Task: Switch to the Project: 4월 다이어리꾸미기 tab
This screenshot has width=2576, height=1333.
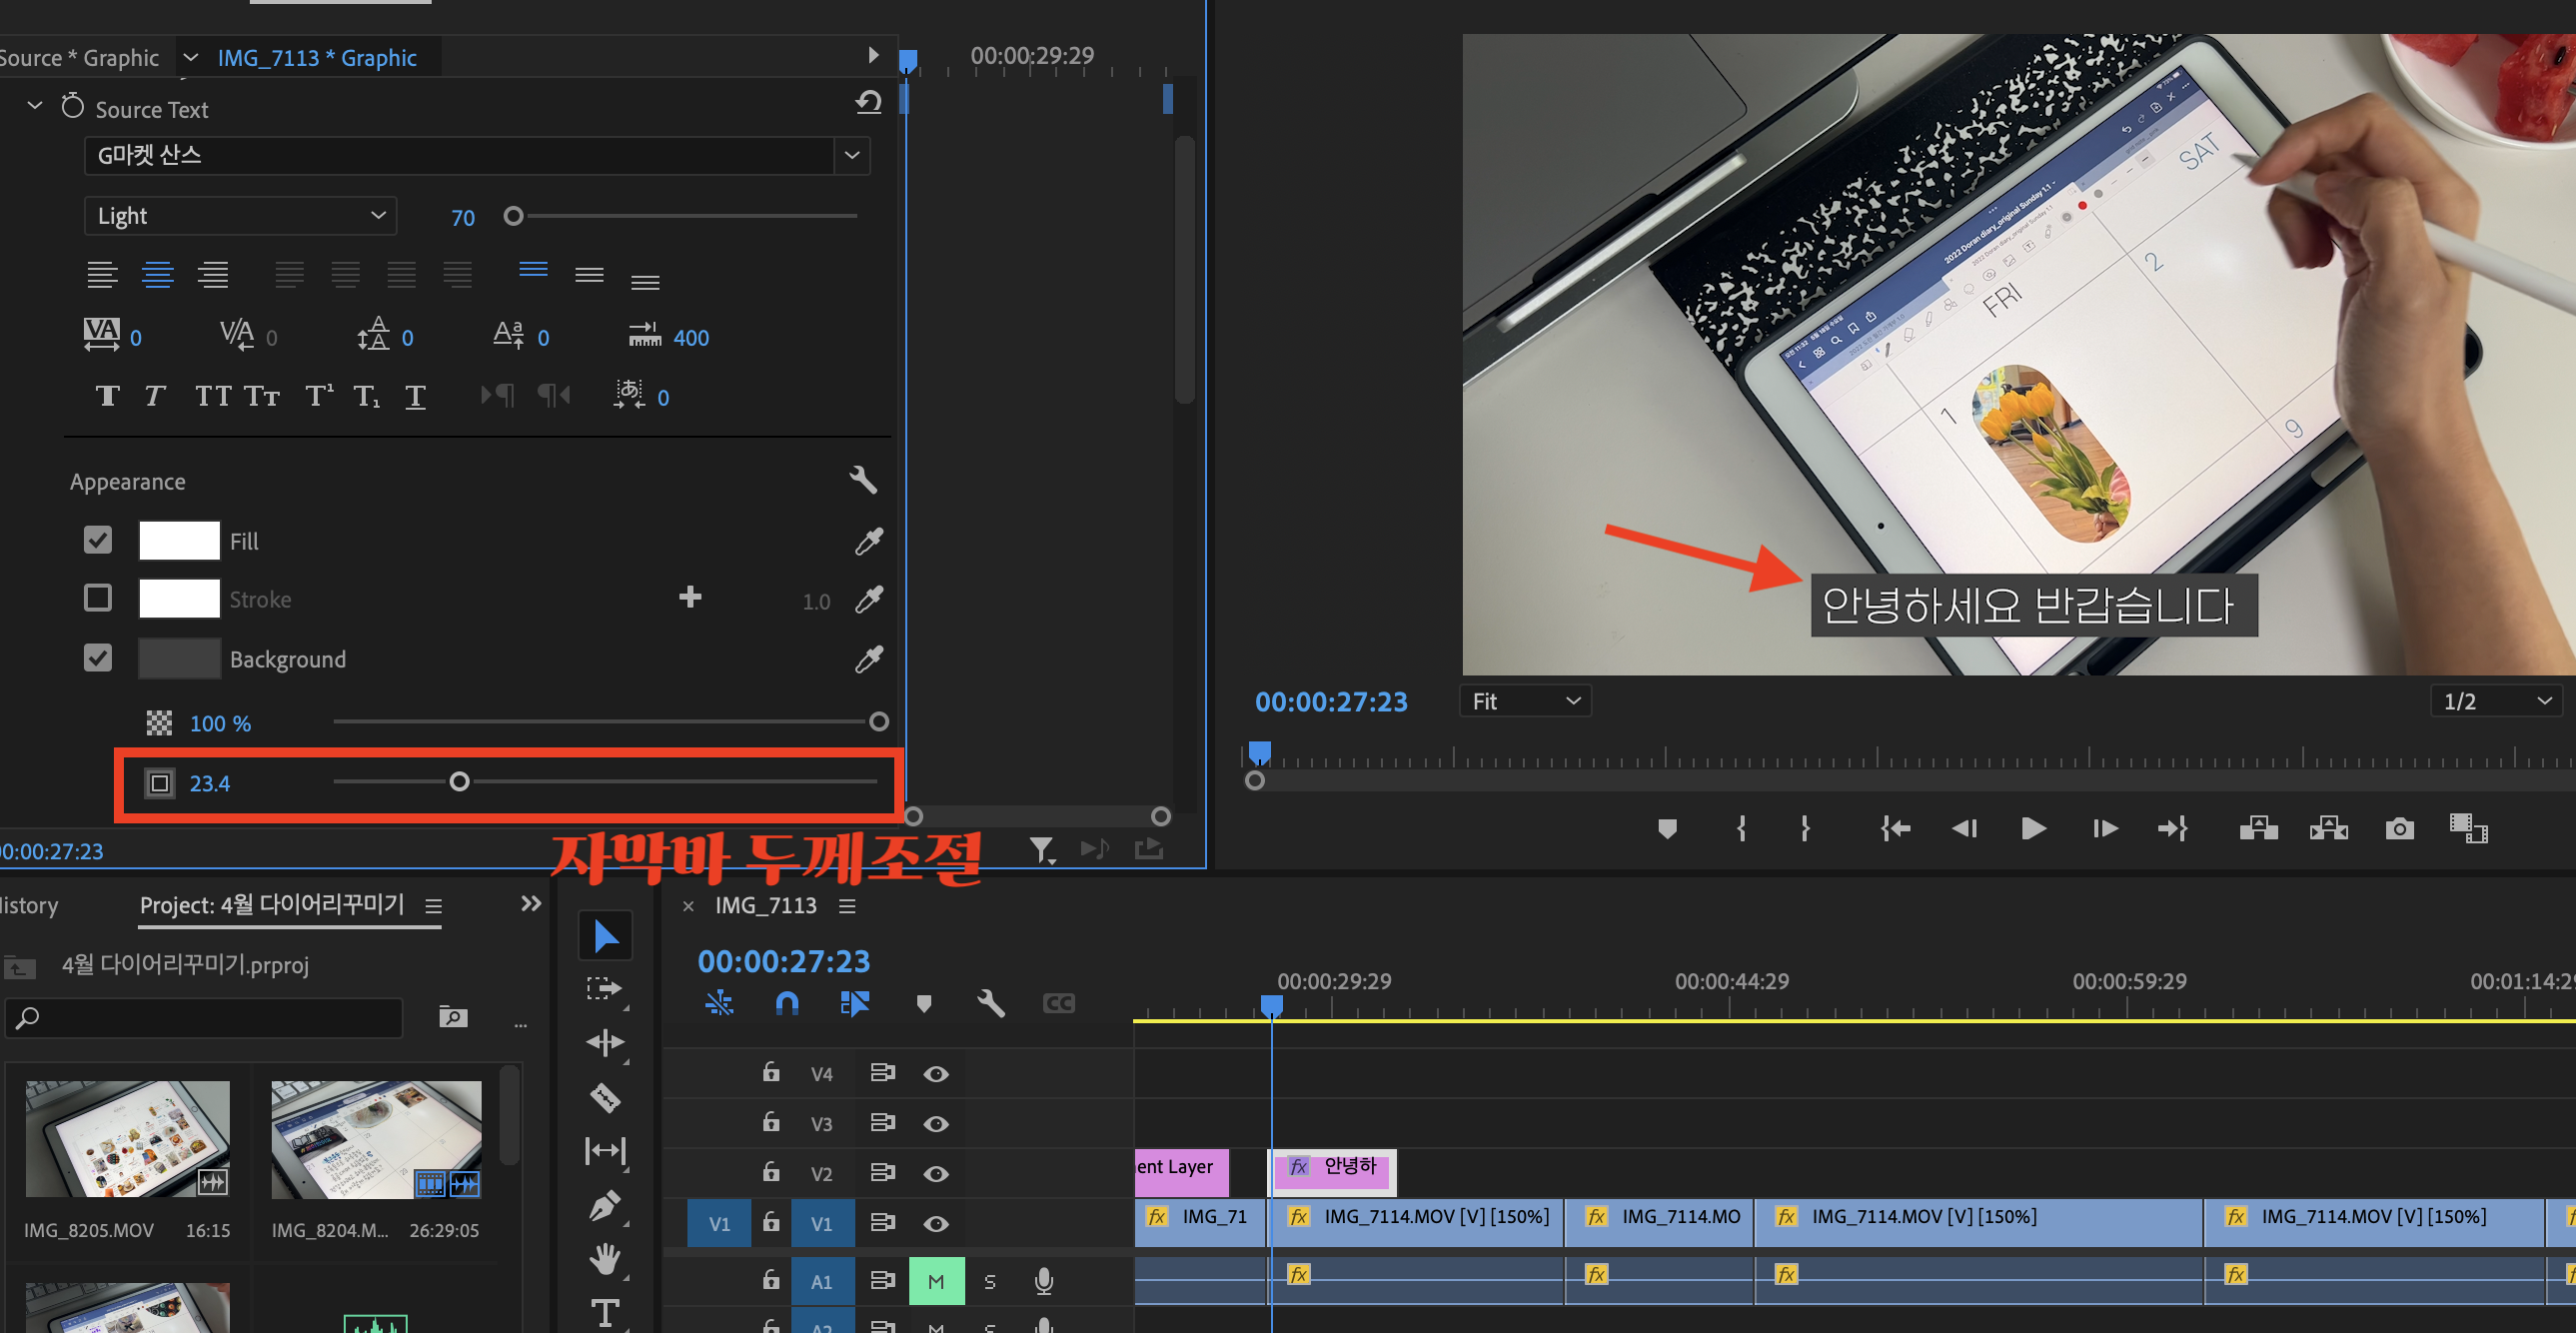Action: tap(272, 905)
